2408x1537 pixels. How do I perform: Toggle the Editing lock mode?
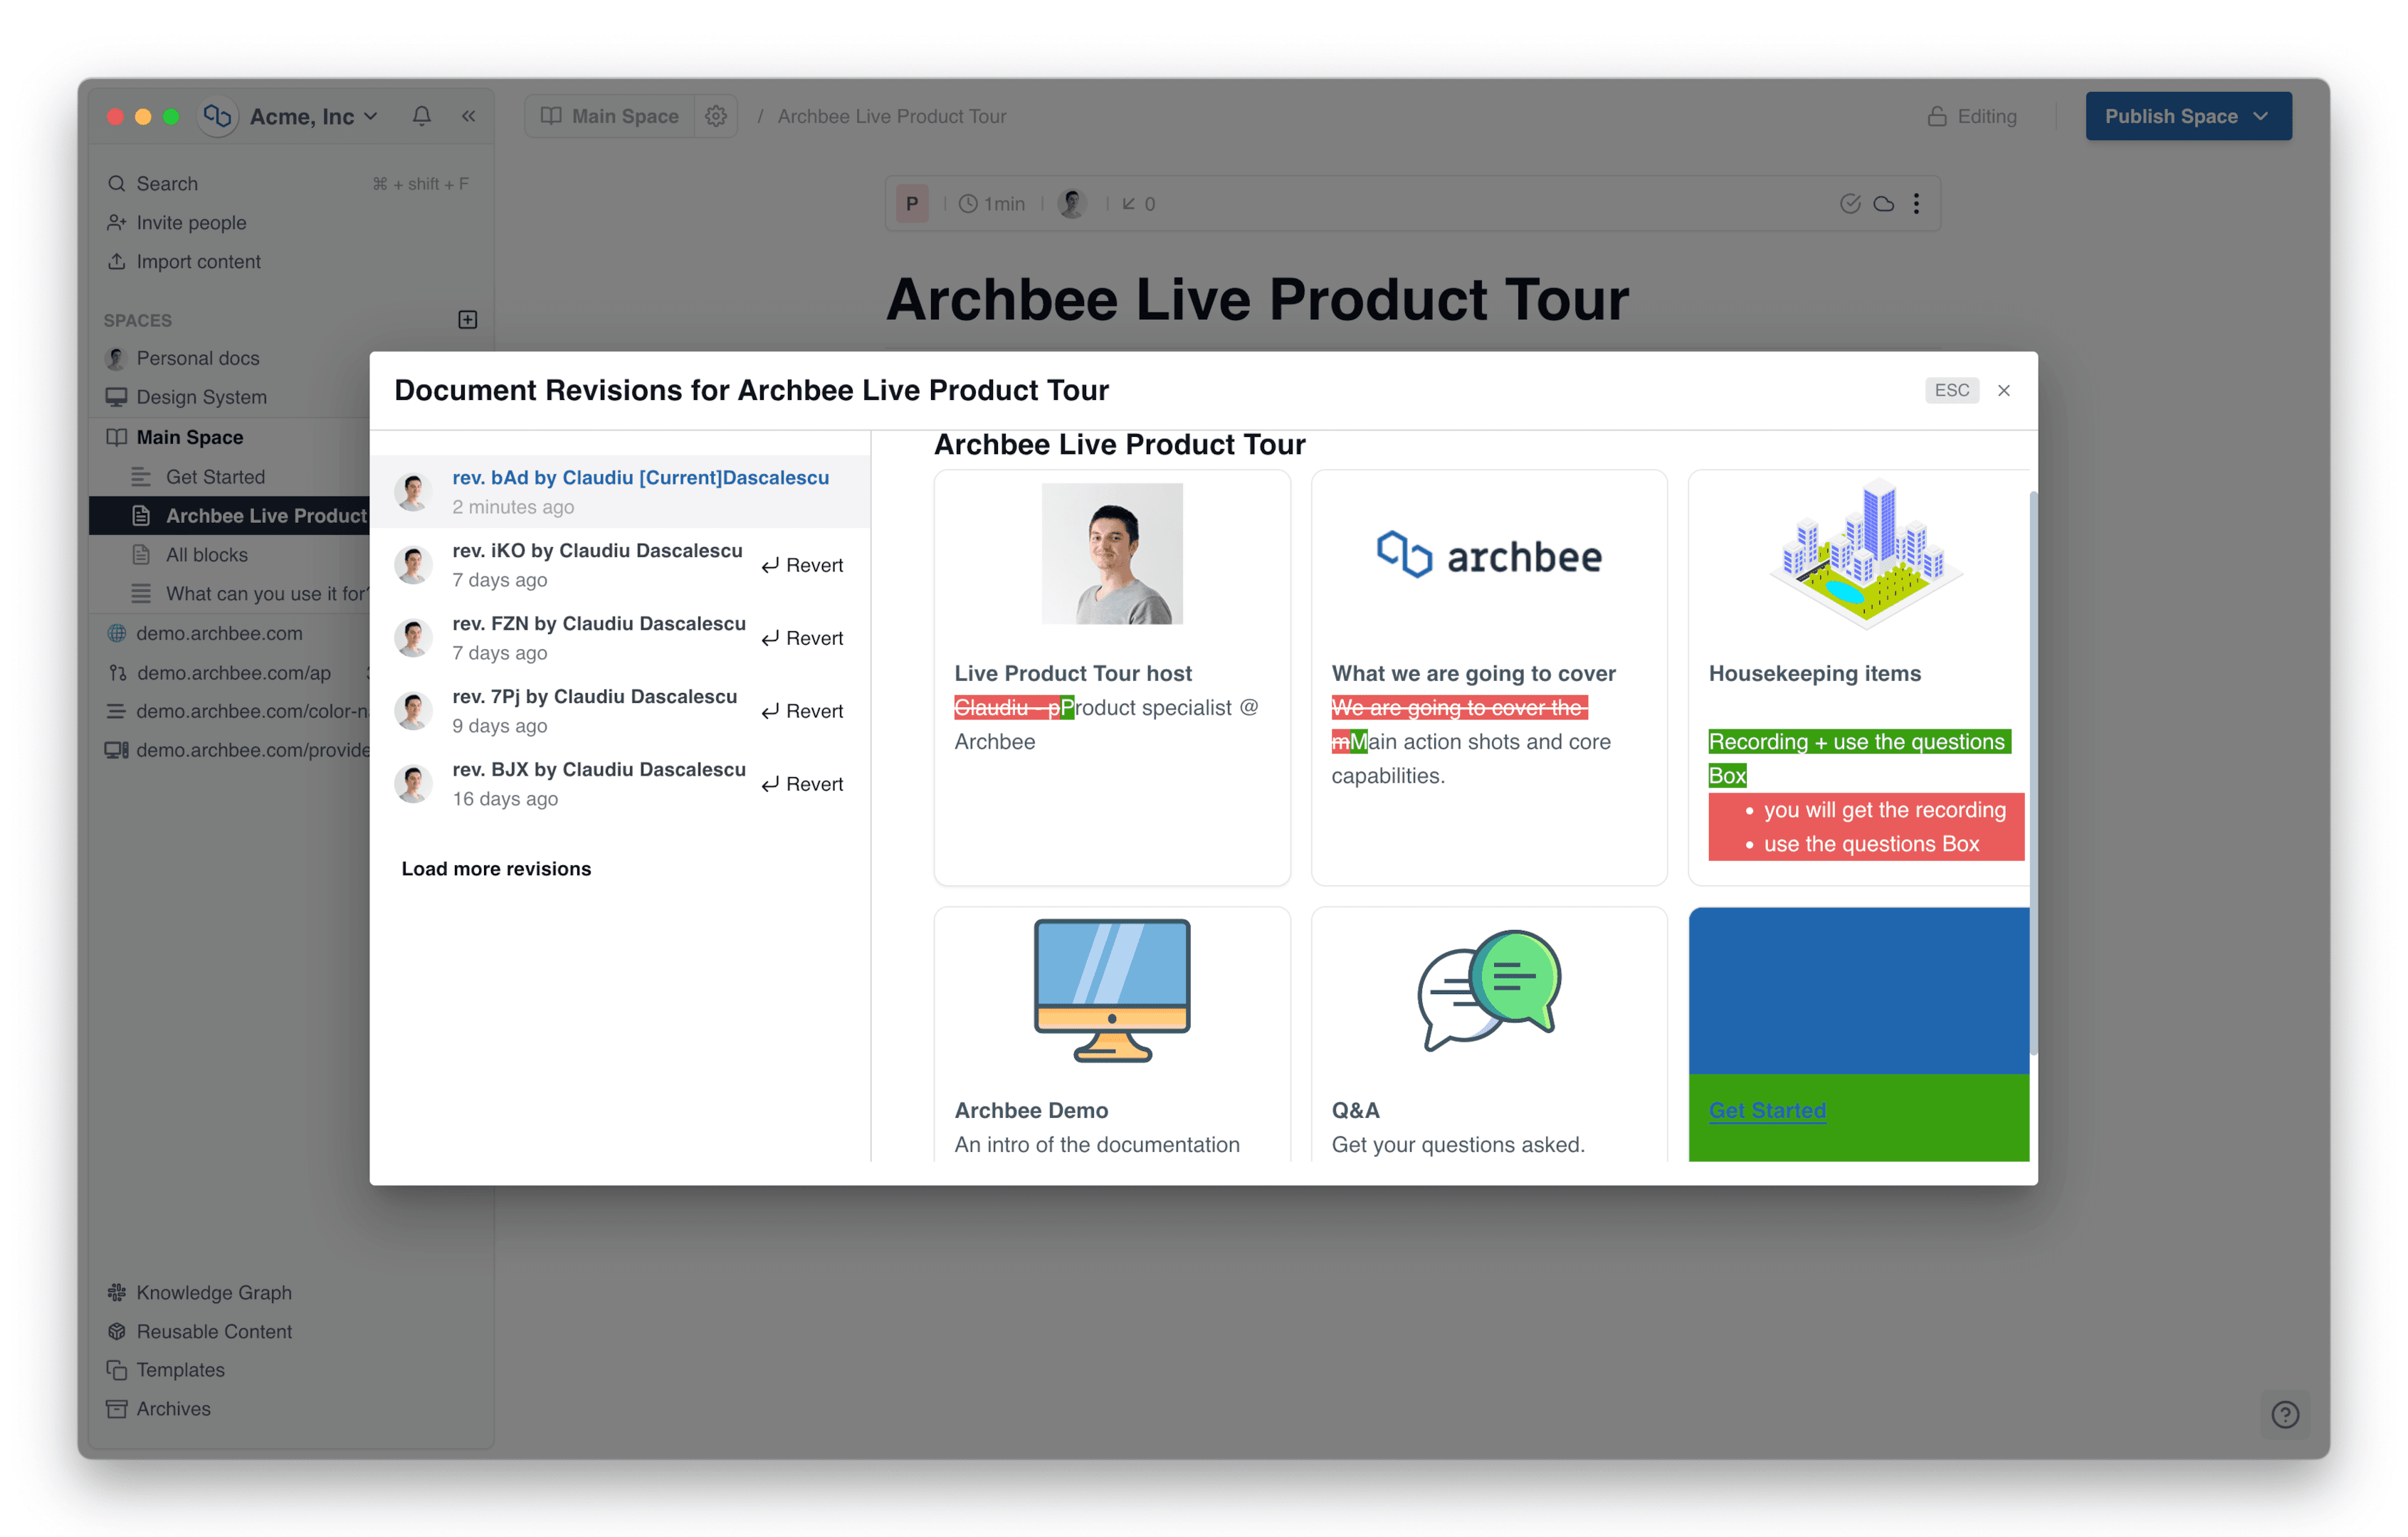click(x=1972, y=116)
